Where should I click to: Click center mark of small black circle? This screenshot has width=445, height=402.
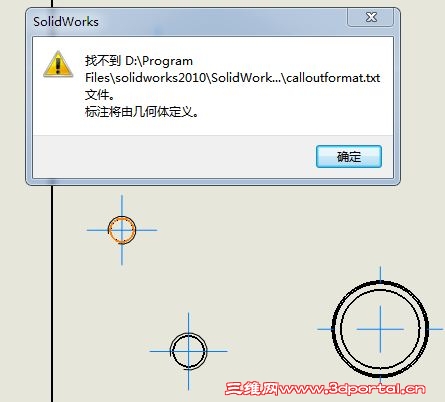[x=189, y=351]
